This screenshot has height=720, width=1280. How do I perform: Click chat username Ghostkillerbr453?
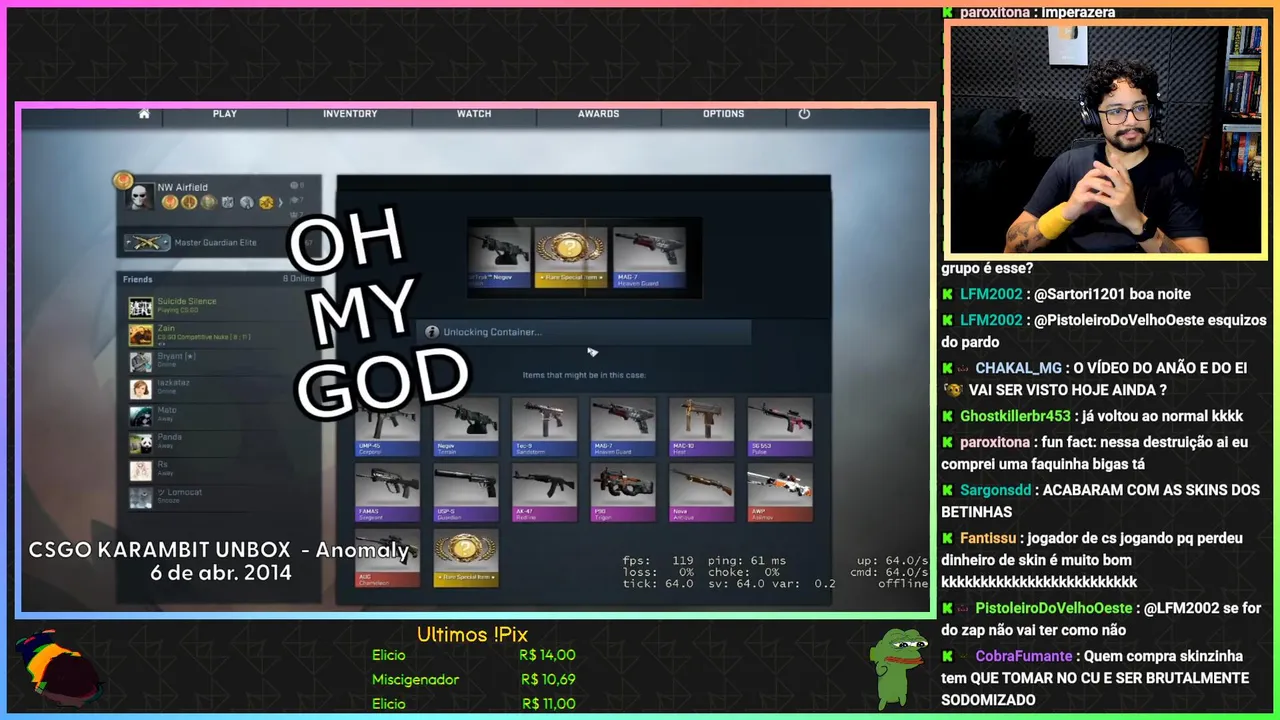1015,416
